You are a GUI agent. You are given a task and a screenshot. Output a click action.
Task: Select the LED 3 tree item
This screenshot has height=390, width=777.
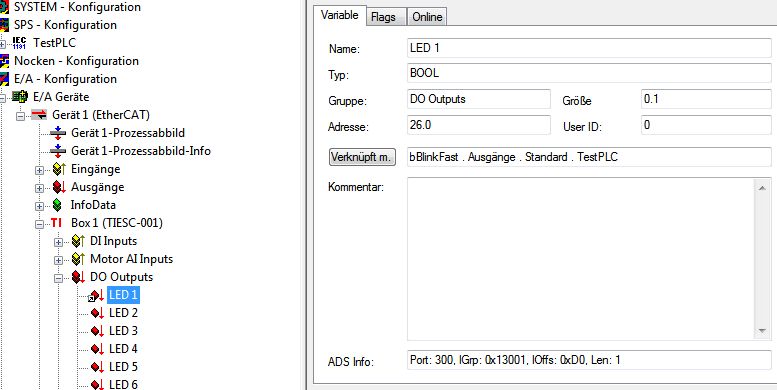tap(123, 331)
